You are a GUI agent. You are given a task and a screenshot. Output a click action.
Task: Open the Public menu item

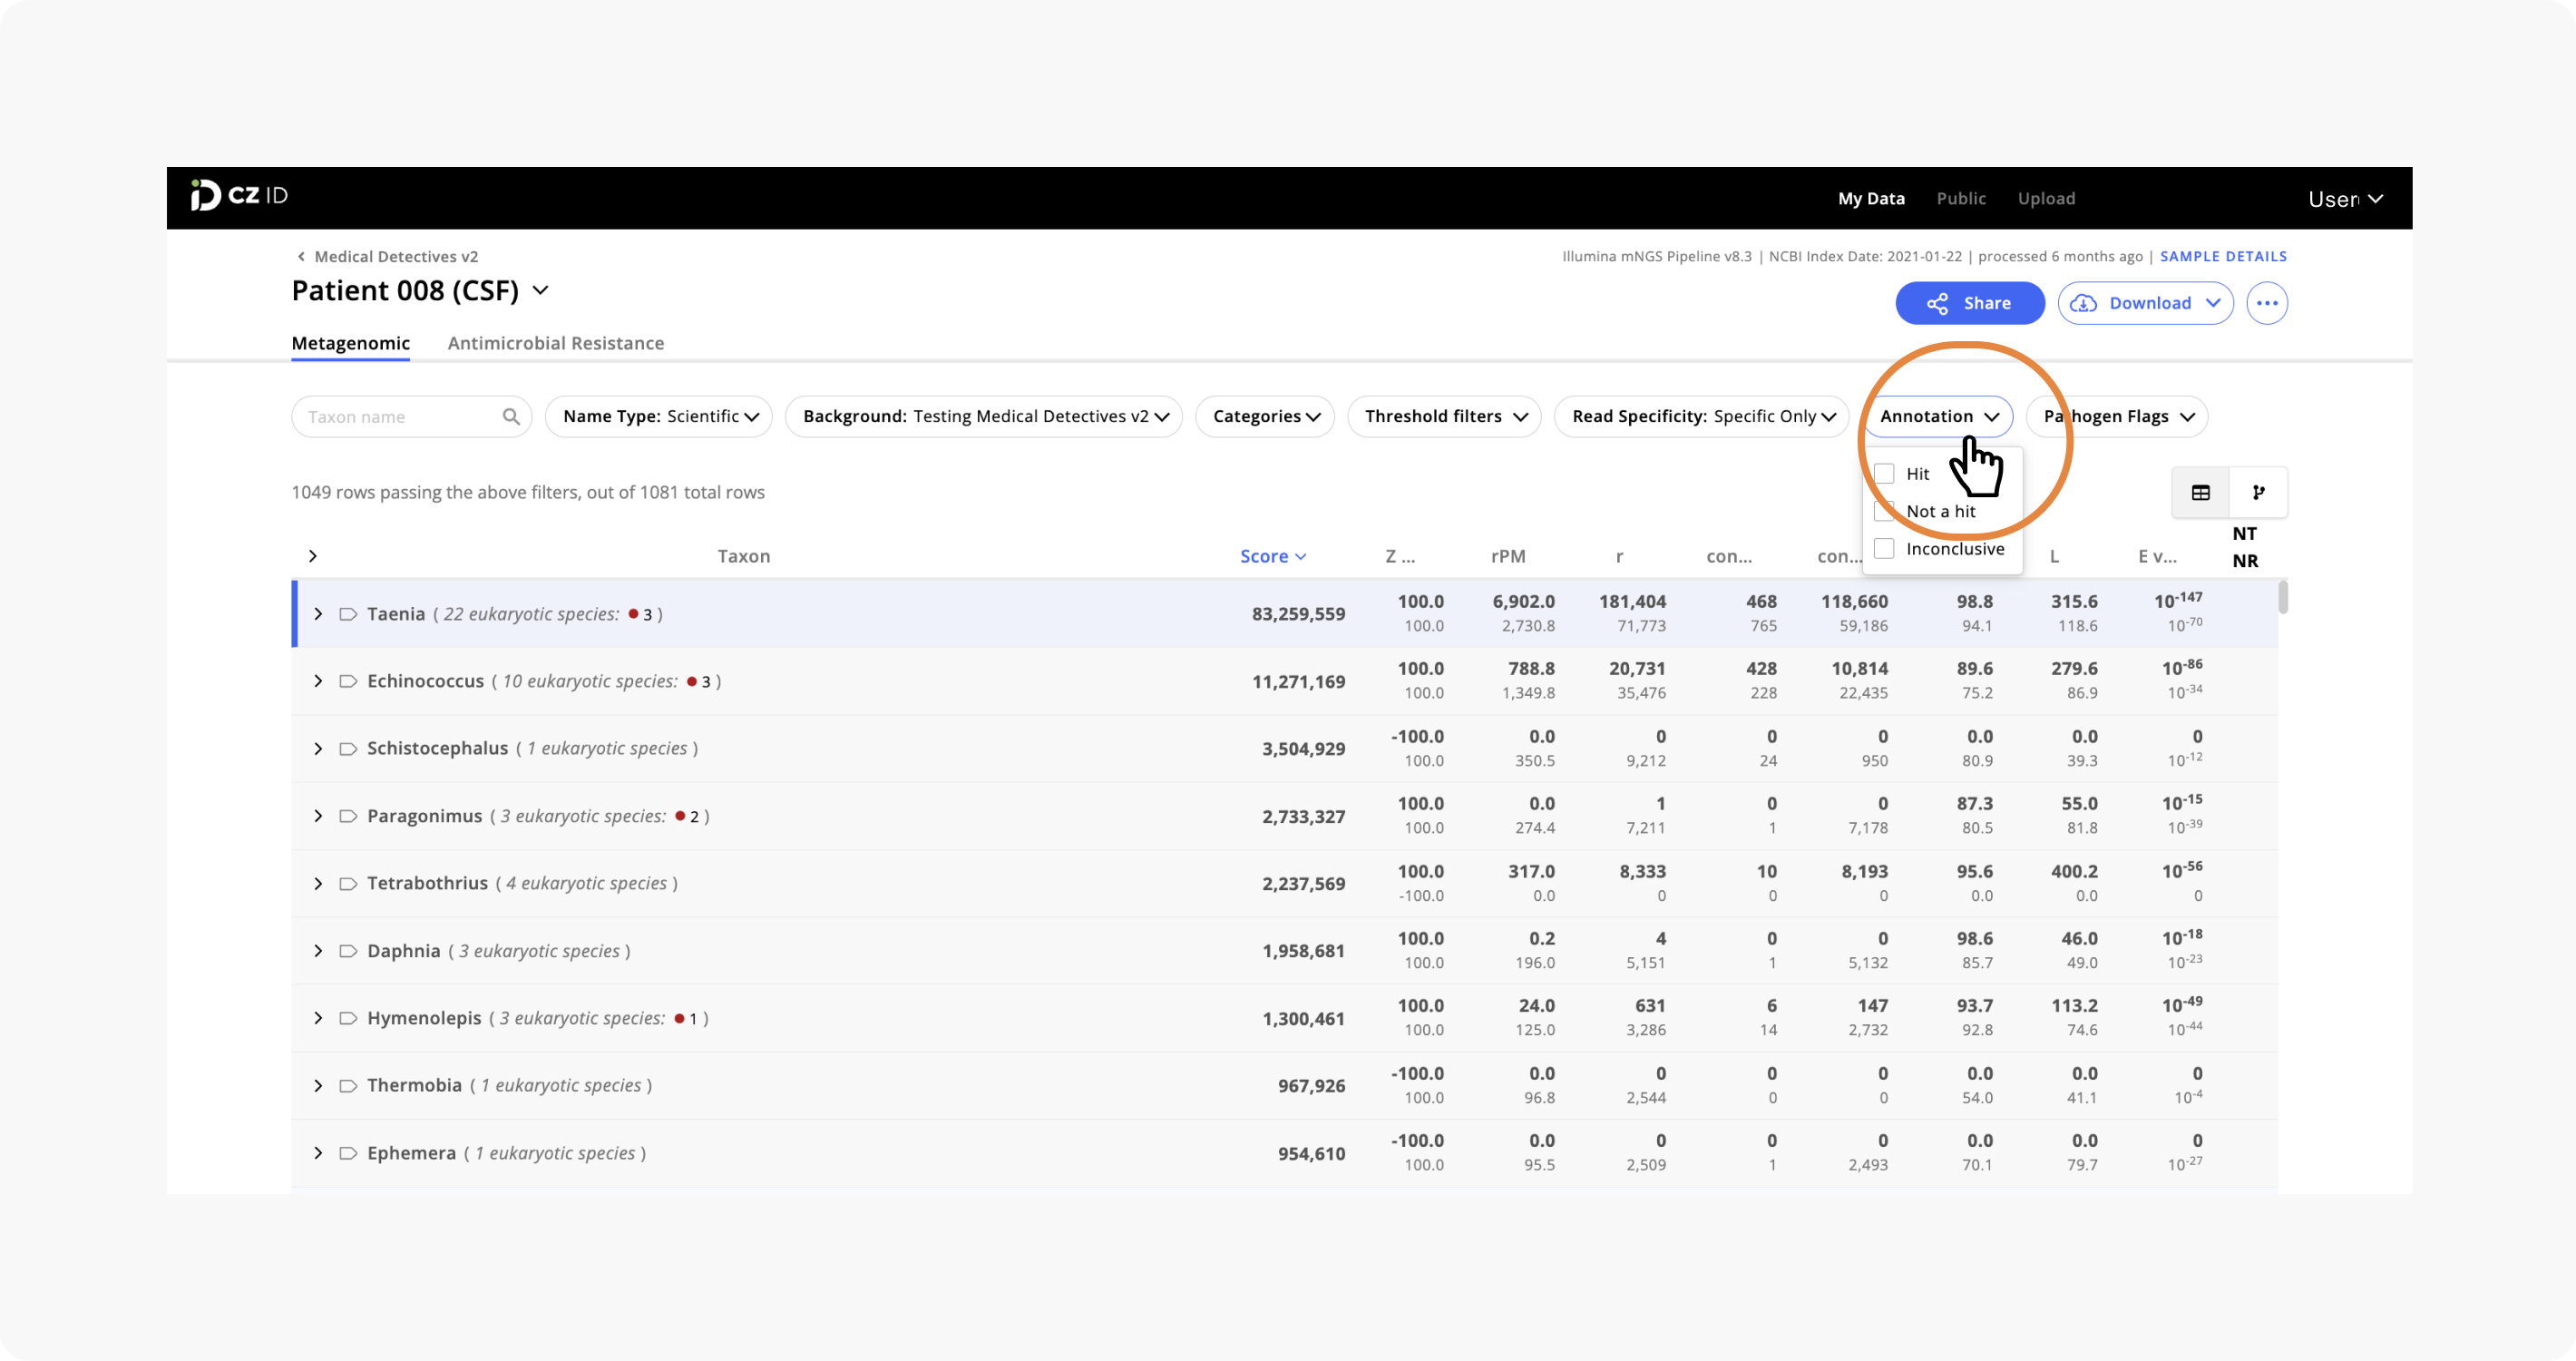coord(1960,198)
